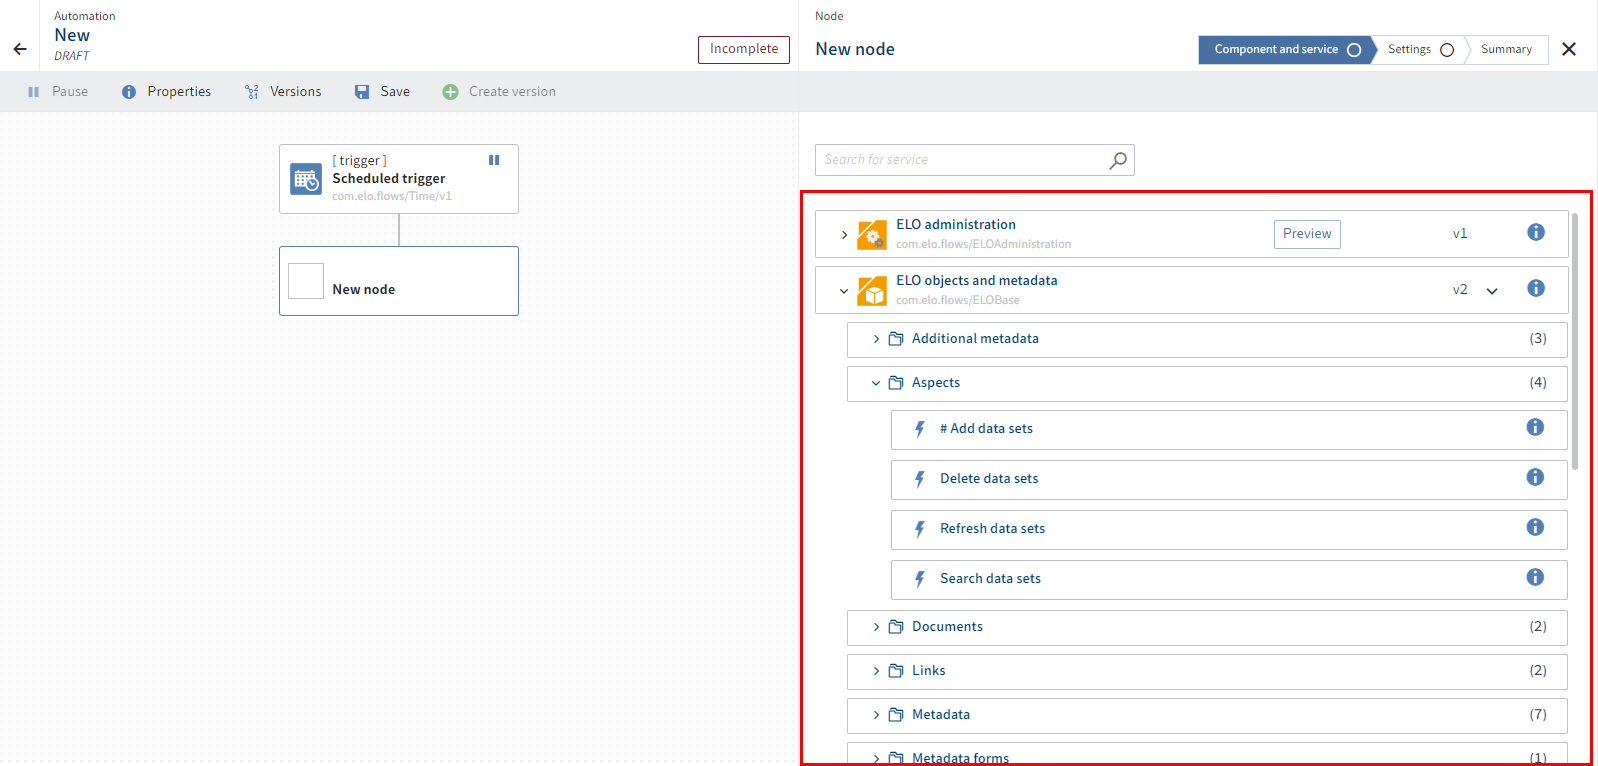This screenshot has height=766, width=1598.
Task: Open the Versions toolbar item
Action: (x=283, y=91)
